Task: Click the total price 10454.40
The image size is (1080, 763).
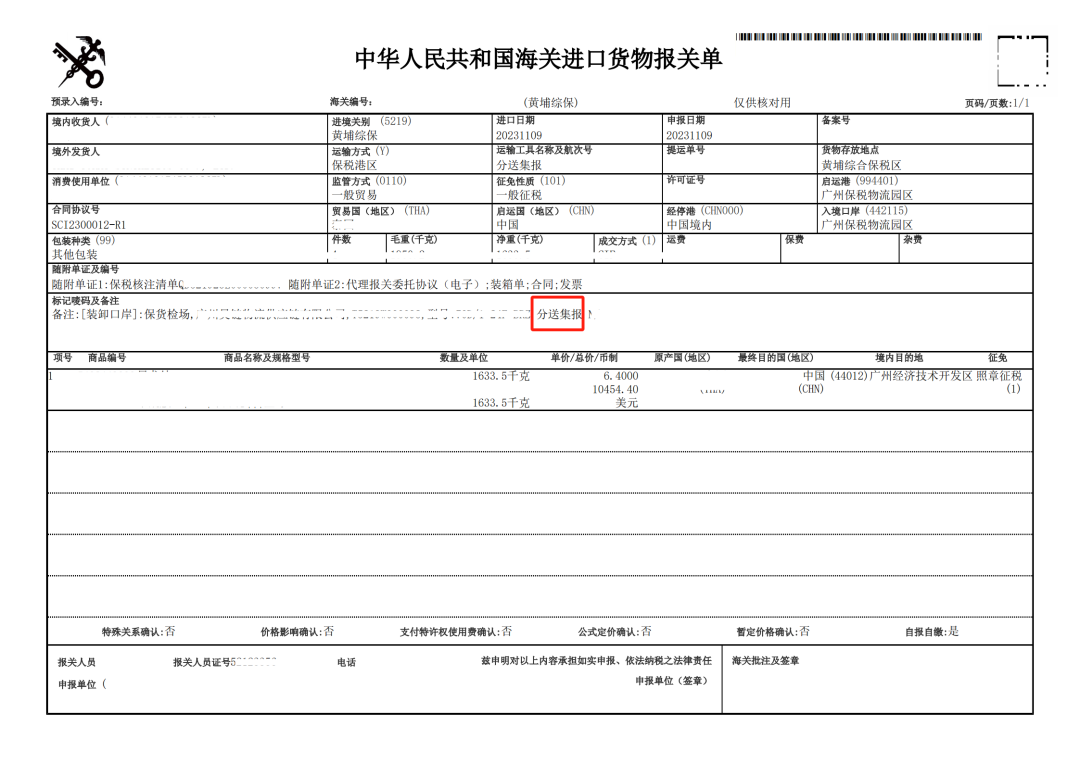Action: tap(615, 389)
